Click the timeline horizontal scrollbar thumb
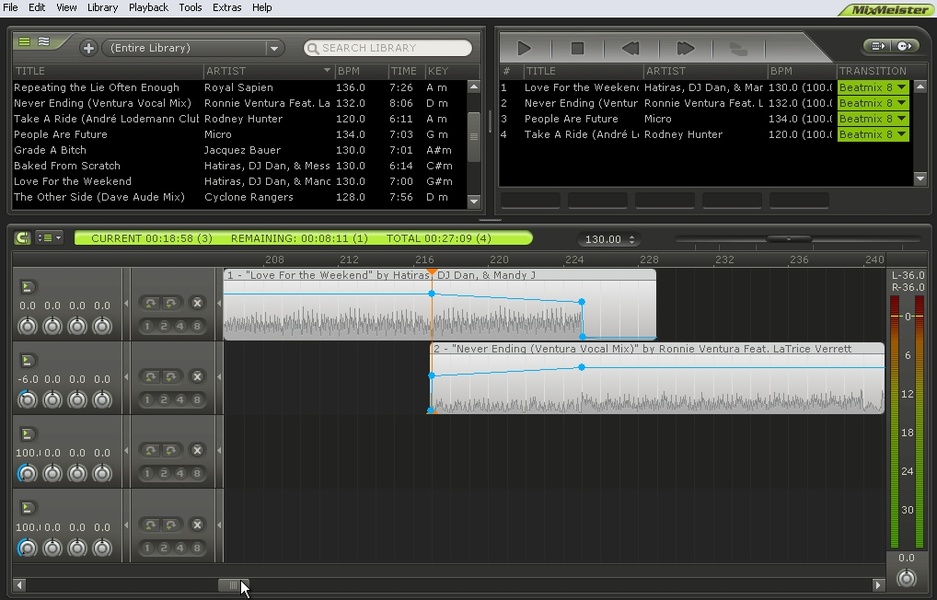 coord(233,585)
